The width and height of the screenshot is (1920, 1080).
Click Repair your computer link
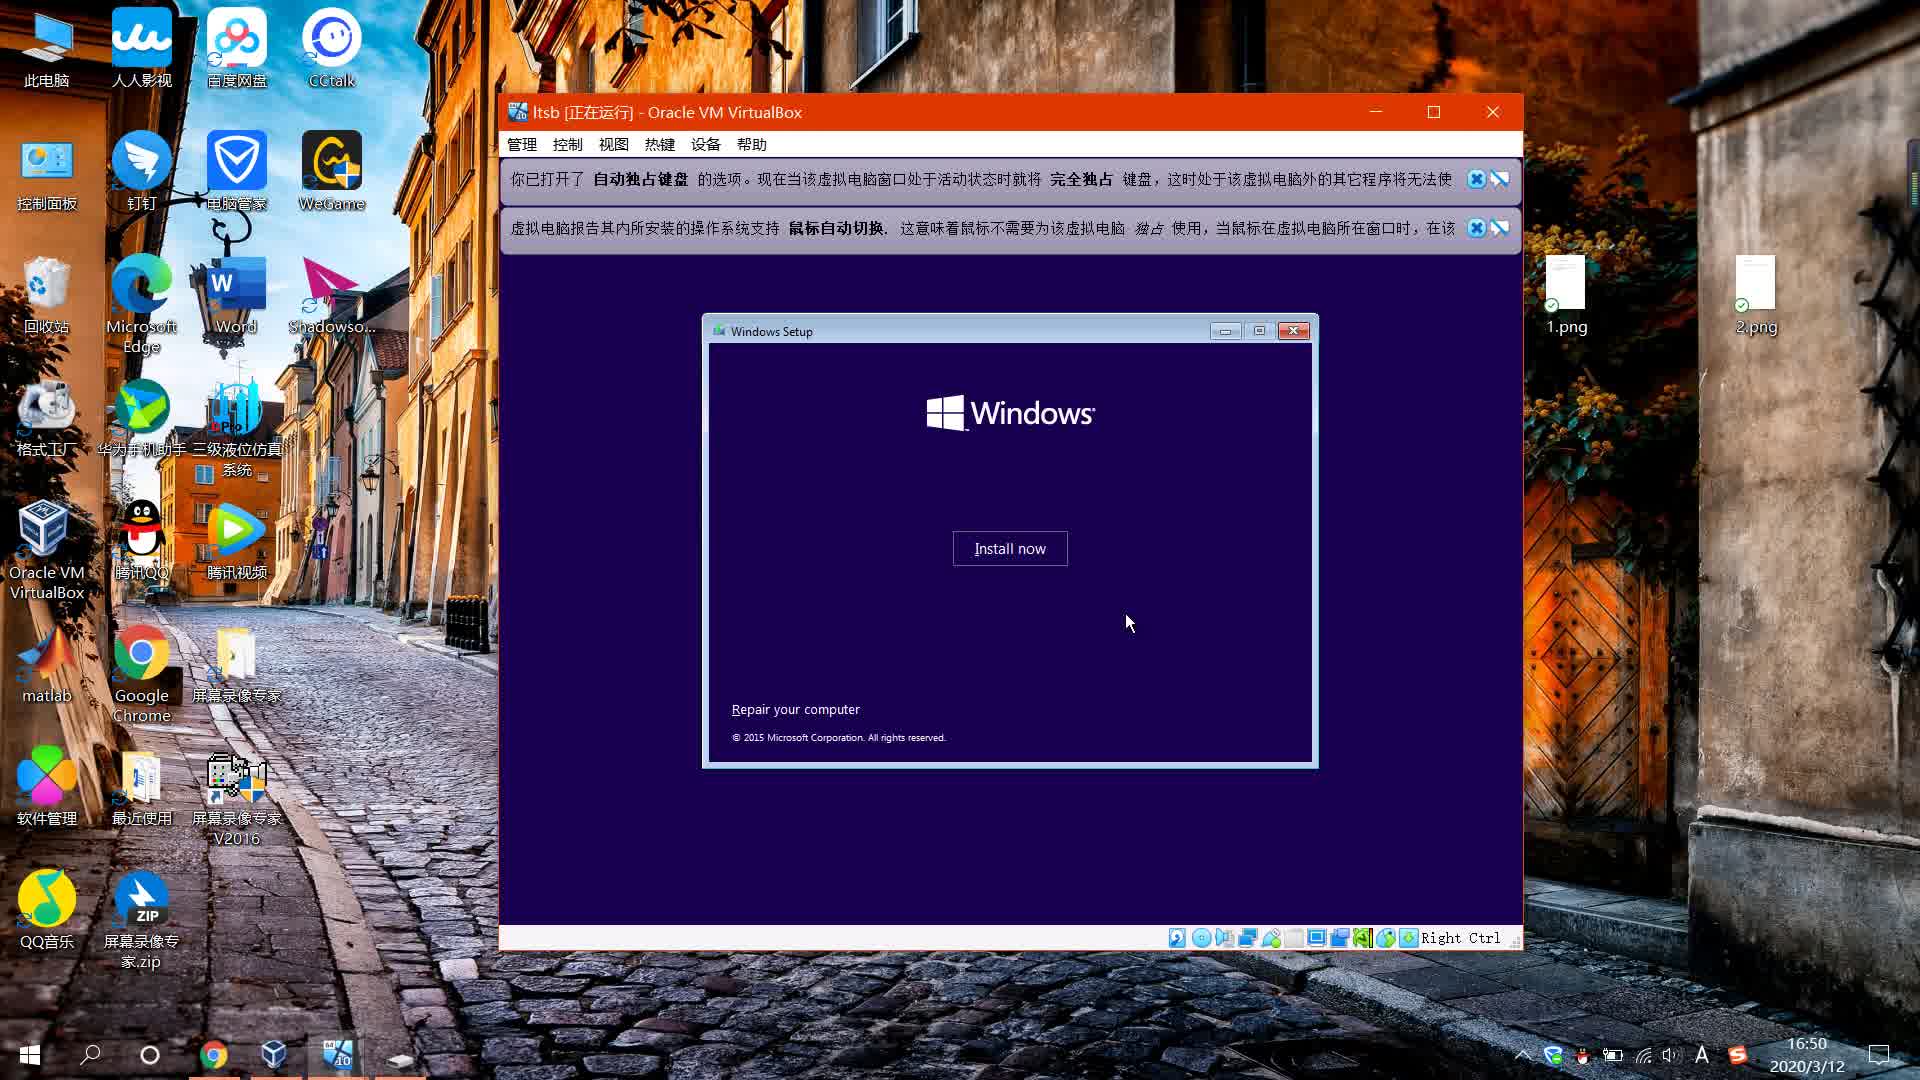coord(796,709)
